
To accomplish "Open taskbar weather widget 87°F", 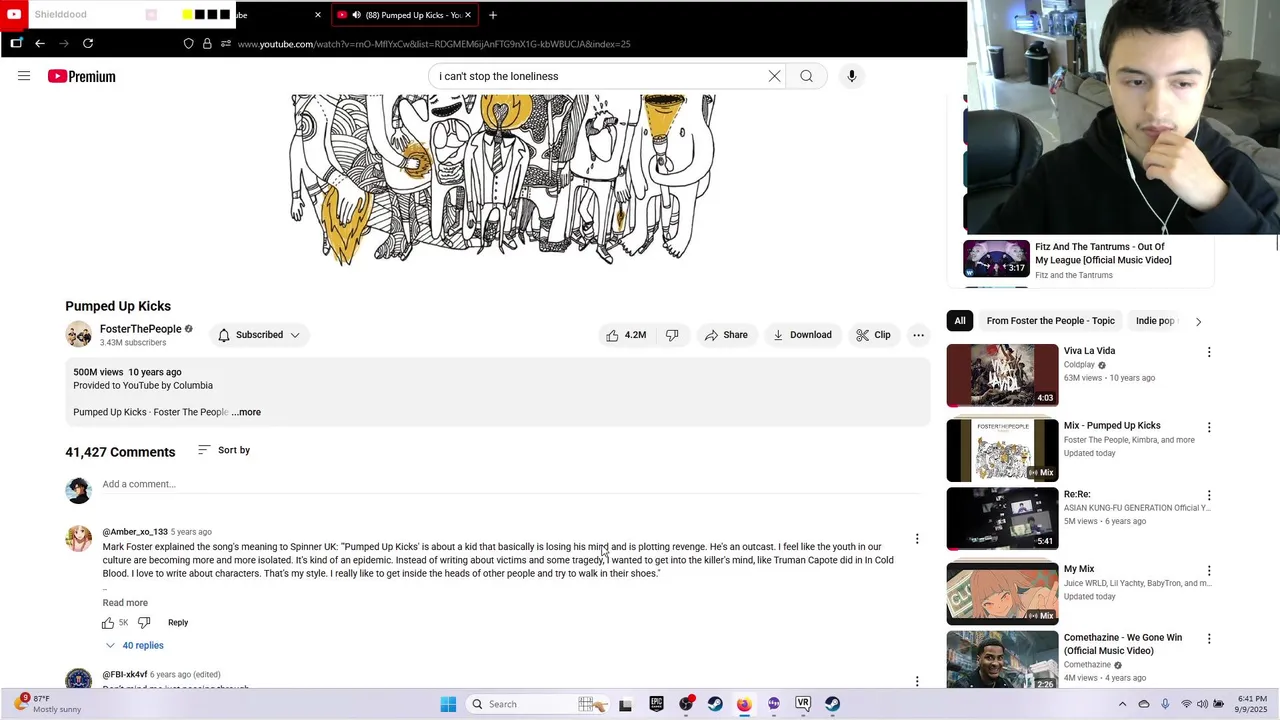I will coord(46,704).
